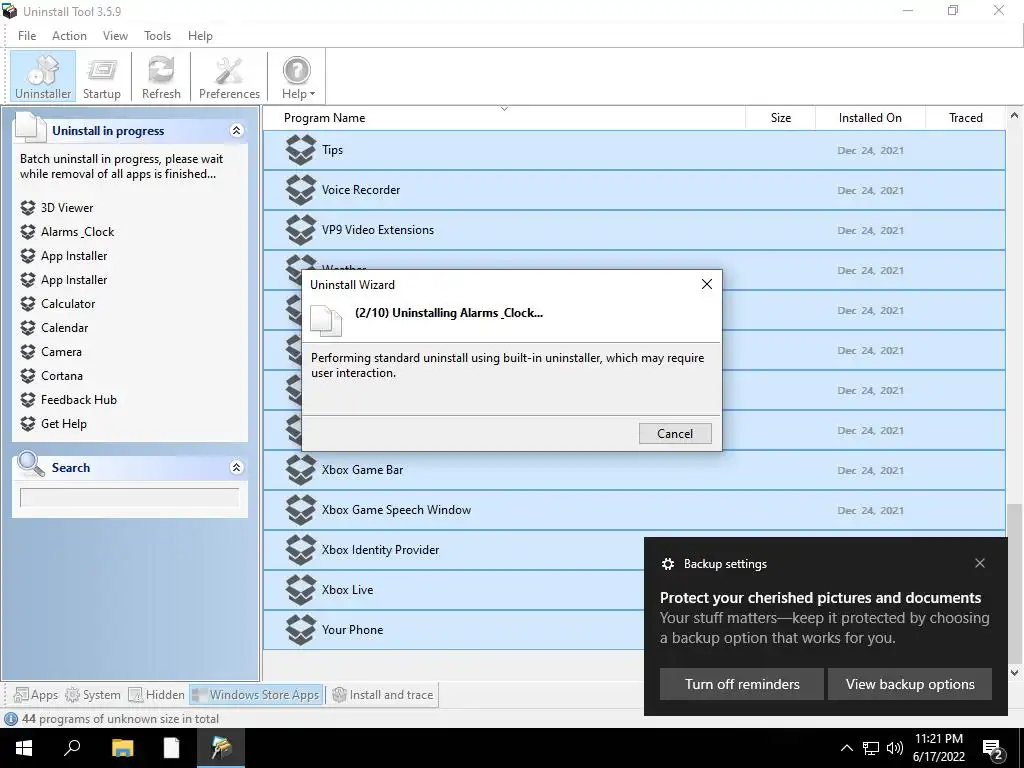This screenshot has height=768, width=1024.
Task: Open the Help menu
Action: coord(200,36)
